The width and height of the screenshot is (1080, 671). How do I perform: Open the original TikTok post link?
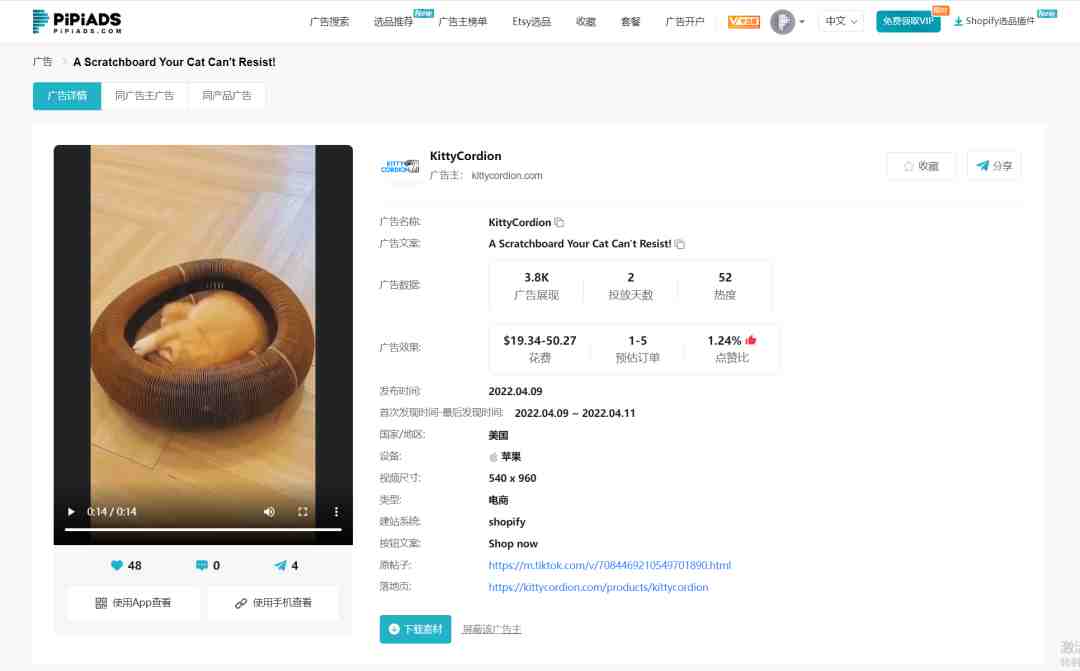coord(610,565)
